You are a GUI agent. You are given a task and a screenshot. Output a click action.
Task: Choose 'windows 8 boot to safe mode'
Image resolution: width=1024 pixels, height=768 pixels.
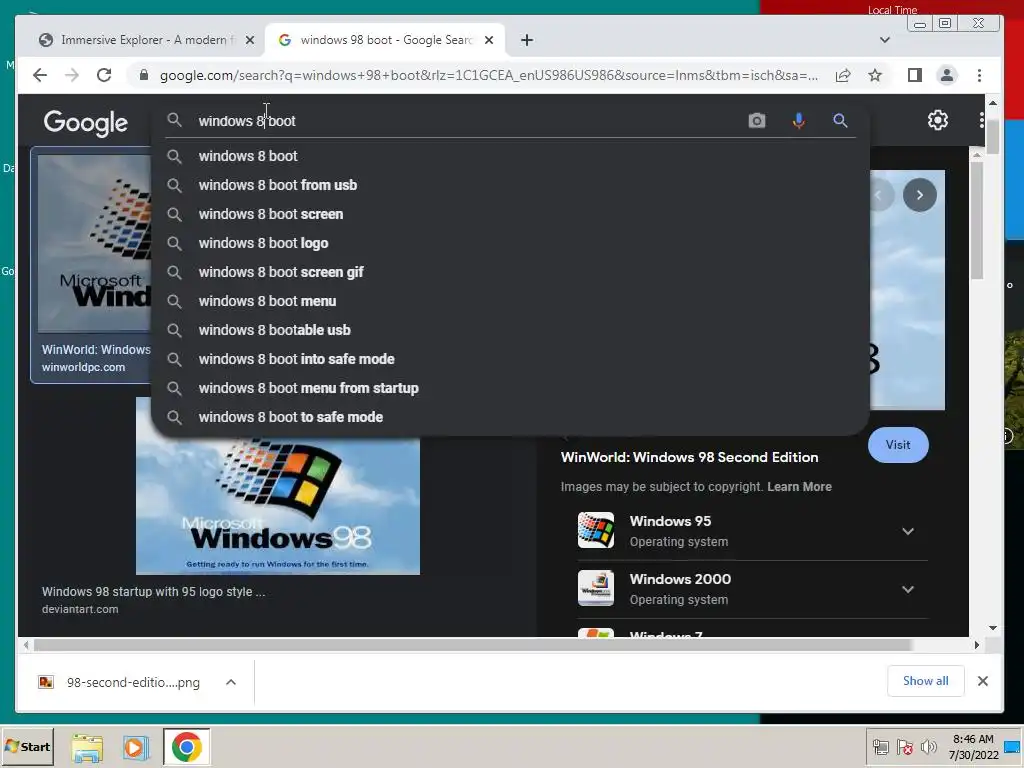(x=509, y=417)
